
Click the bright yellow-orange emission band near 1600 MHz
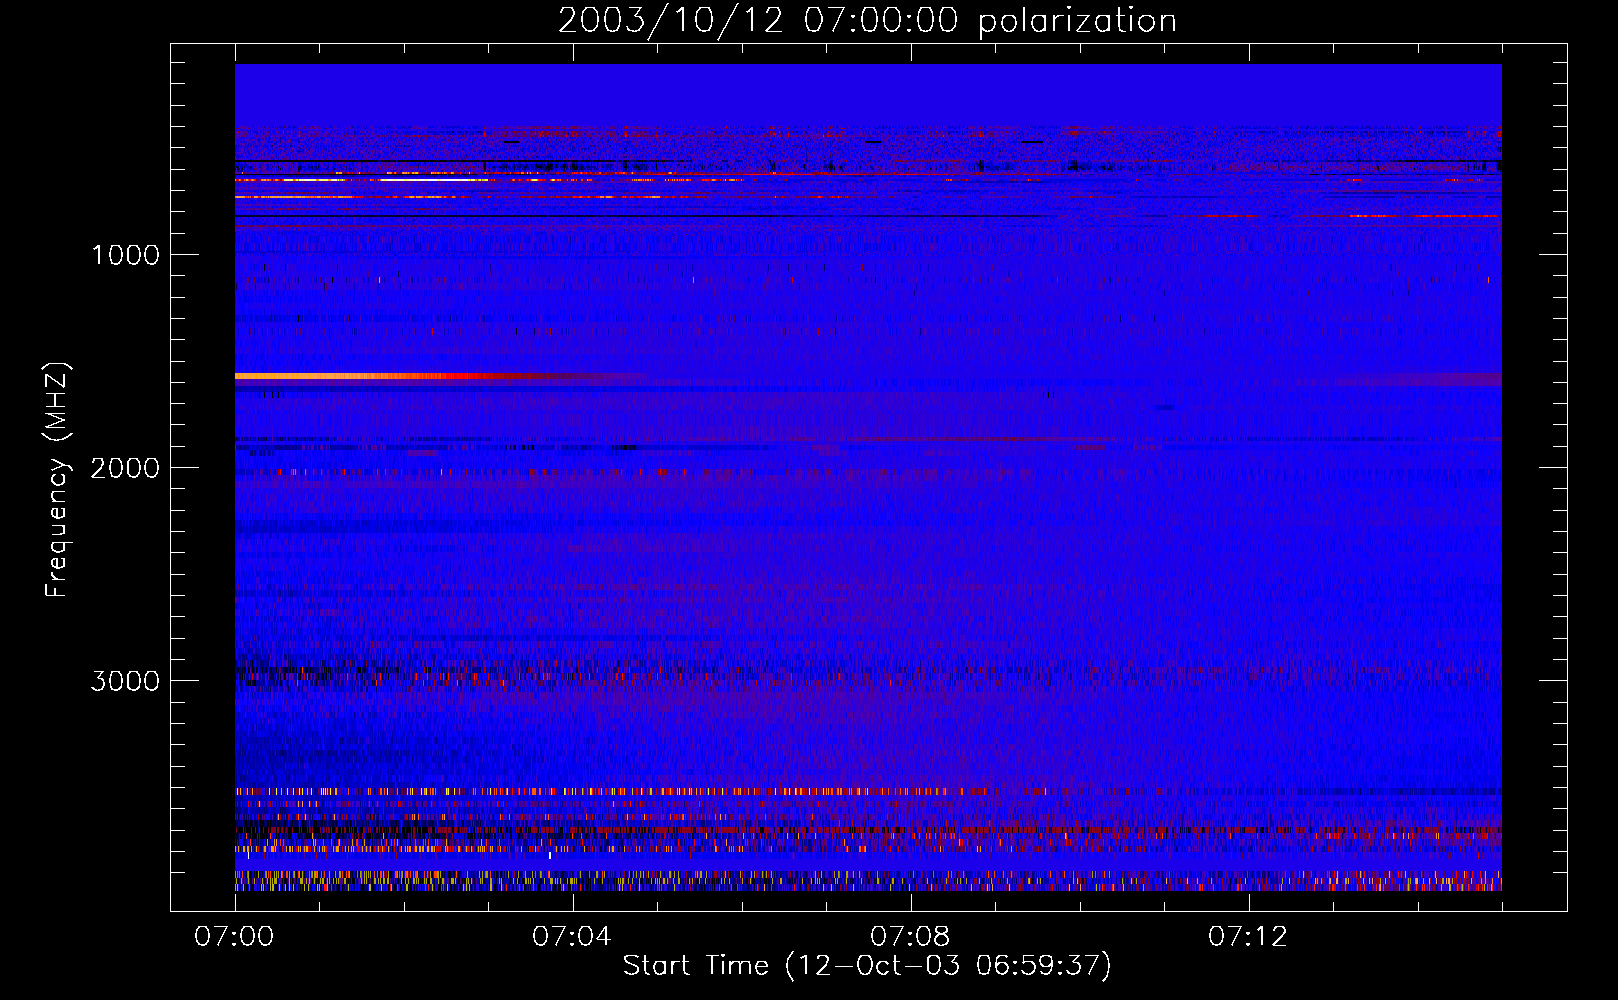pos(420,377)
